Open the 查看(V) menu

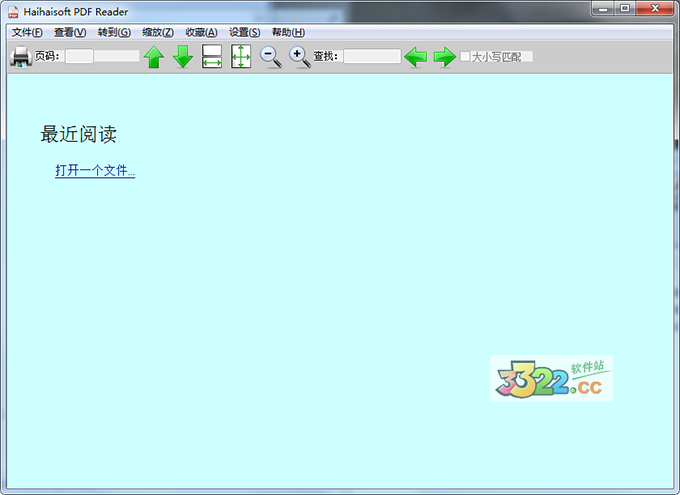coord(70,33)
